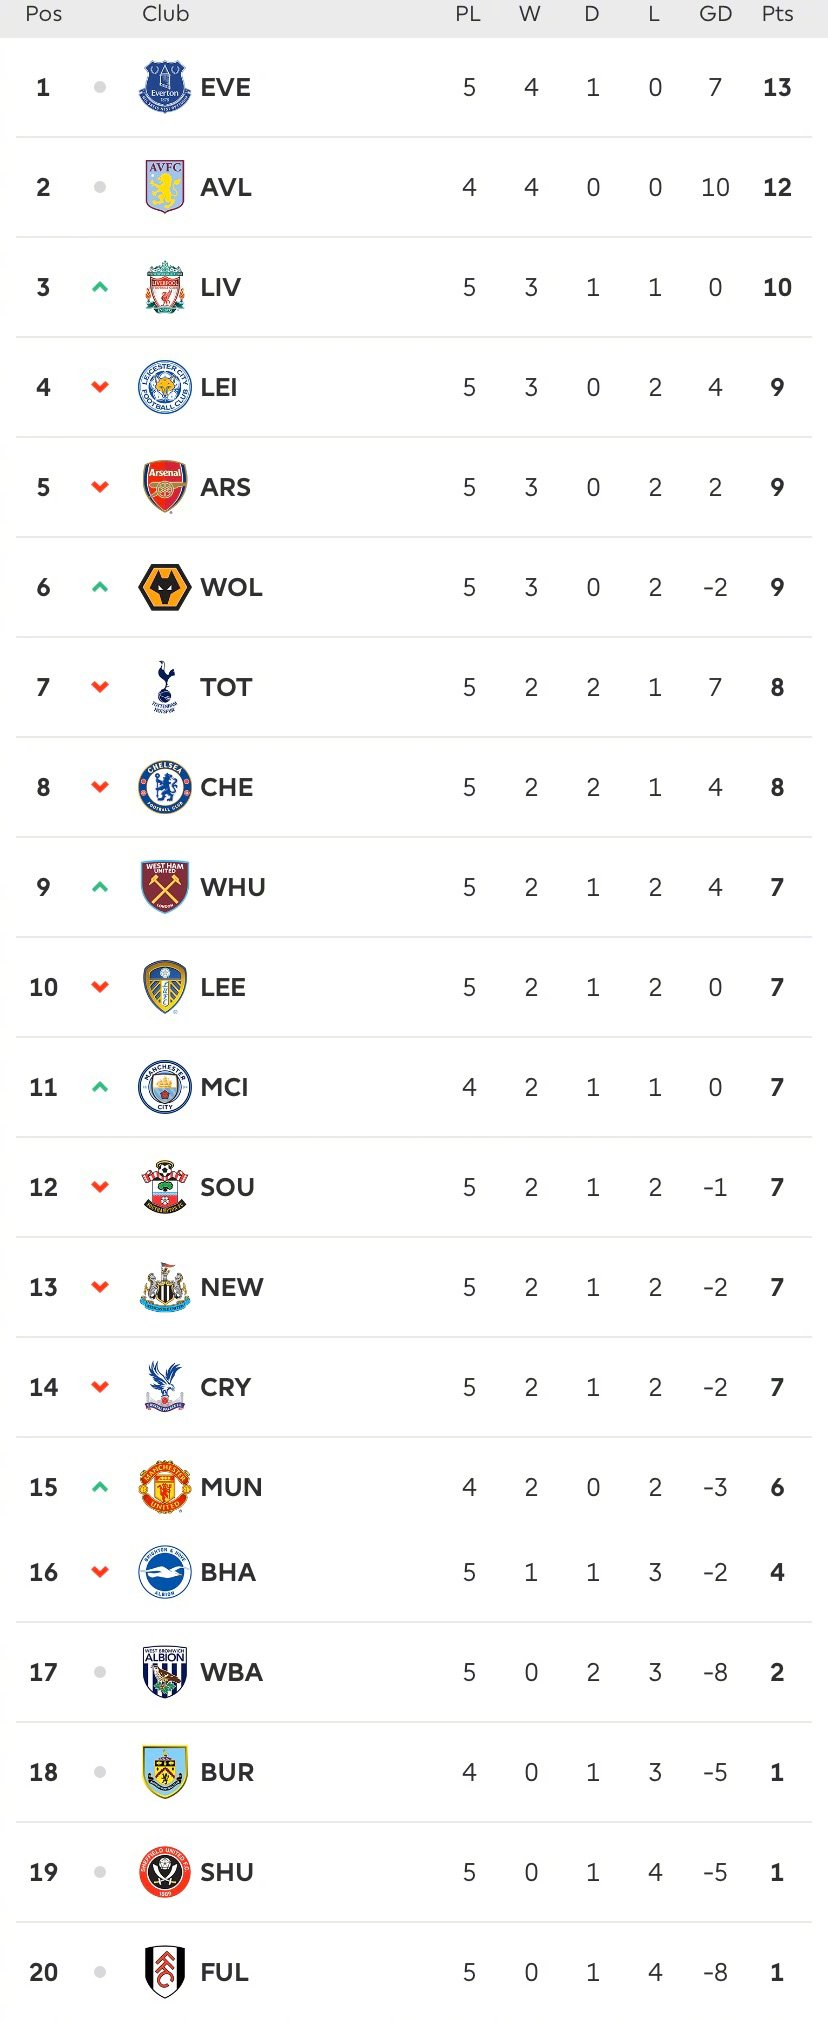Click the Sheffield United badge

pyautogui.click(x=164, y=1872)
